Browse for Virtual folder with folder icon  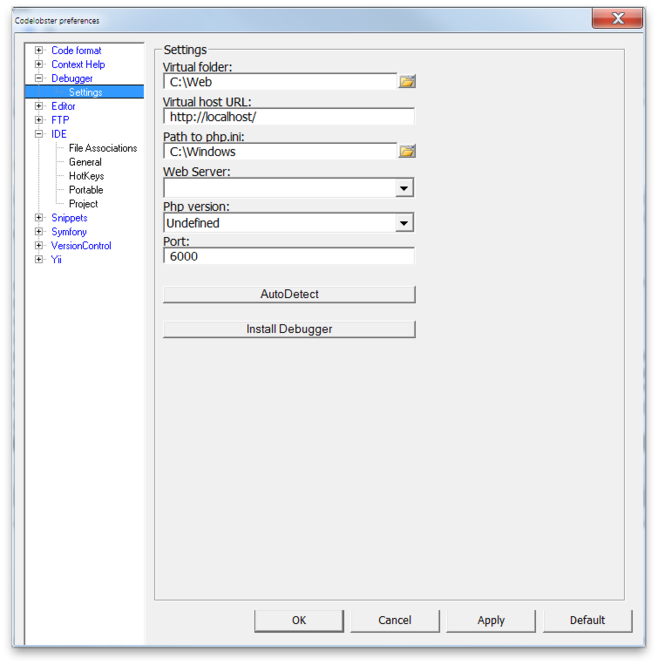(x=407, y=81)
